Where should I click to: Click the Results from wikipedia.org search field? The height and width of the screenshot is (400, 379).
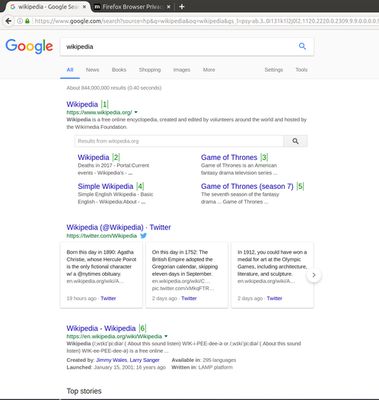point(179,141)
